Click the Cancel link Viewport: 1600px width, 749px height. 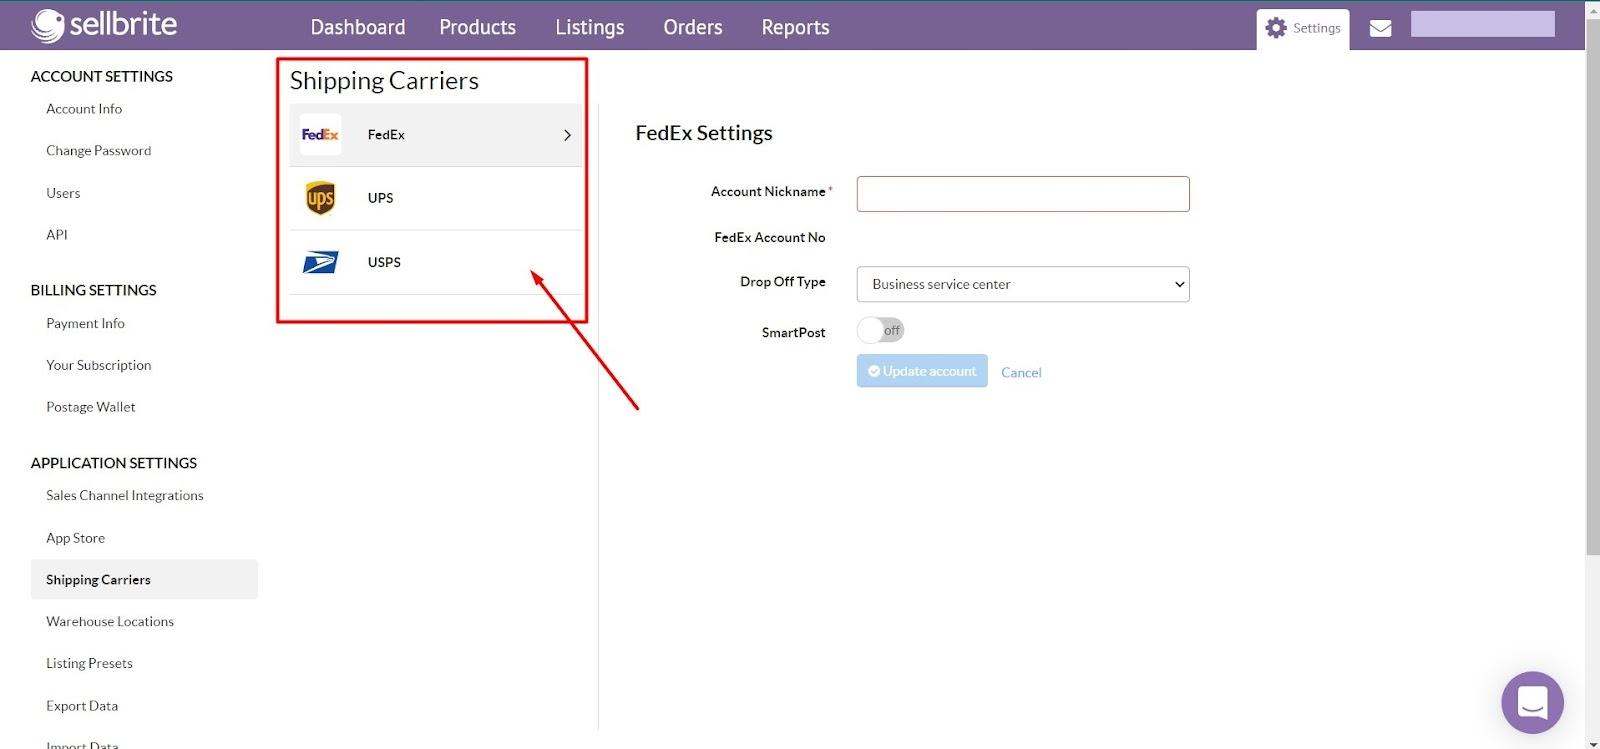tap(1021, 372)
